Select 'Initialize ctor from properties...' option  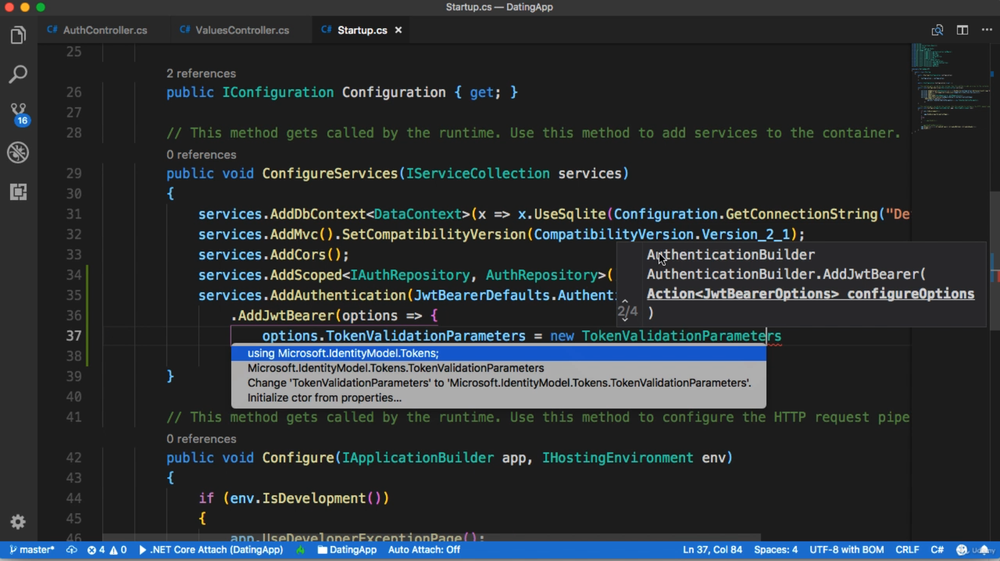tap(499, 397)
